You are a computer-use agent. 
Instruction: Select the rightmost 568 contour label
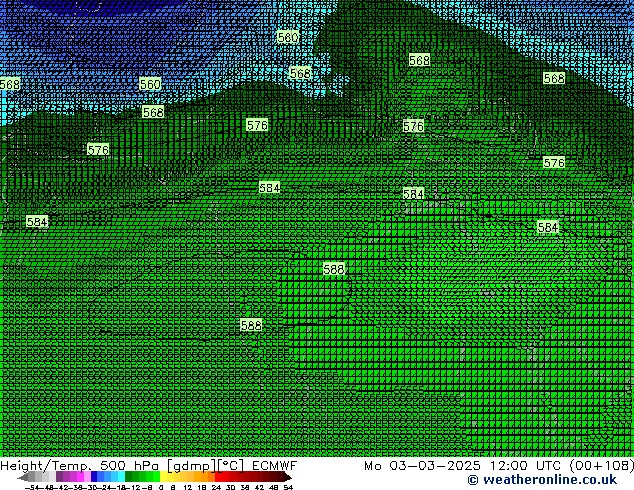[x=554, y=78]
